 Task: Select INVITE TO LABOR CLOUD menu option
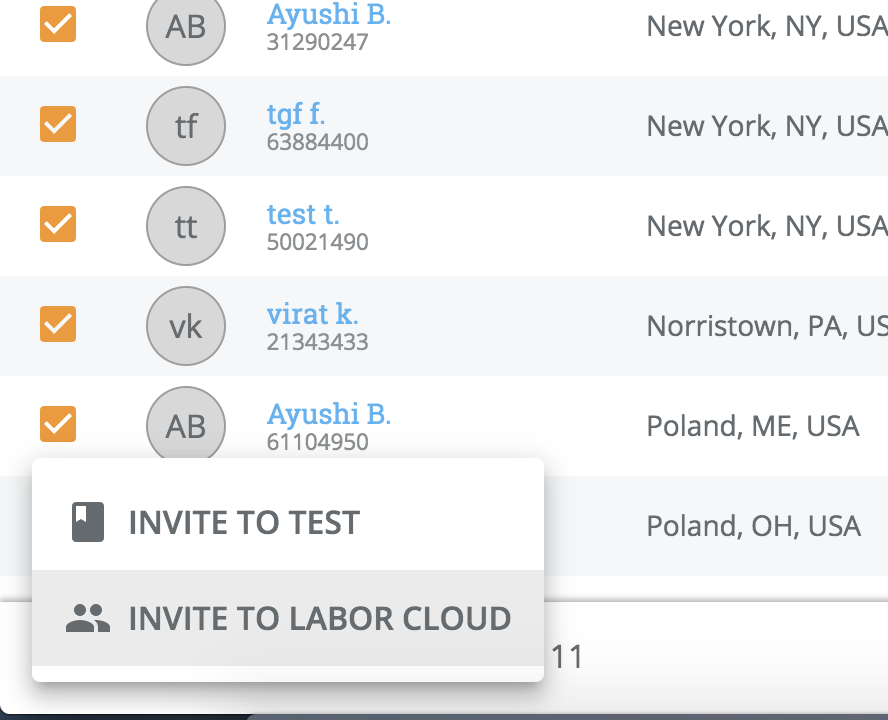pyautogui.click(x=319, y=618)
